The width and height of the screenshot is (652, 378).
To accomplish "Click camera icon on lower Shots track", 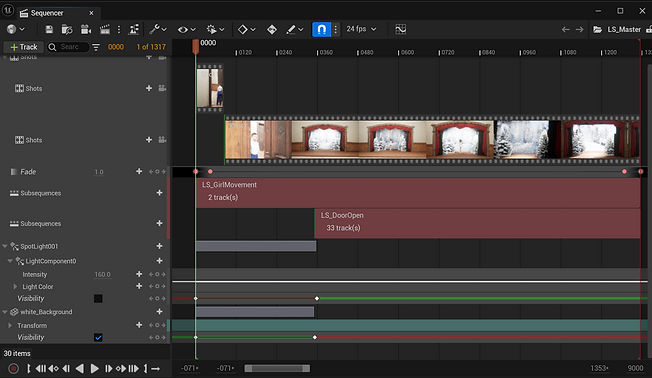I will [x=162, y=140].
